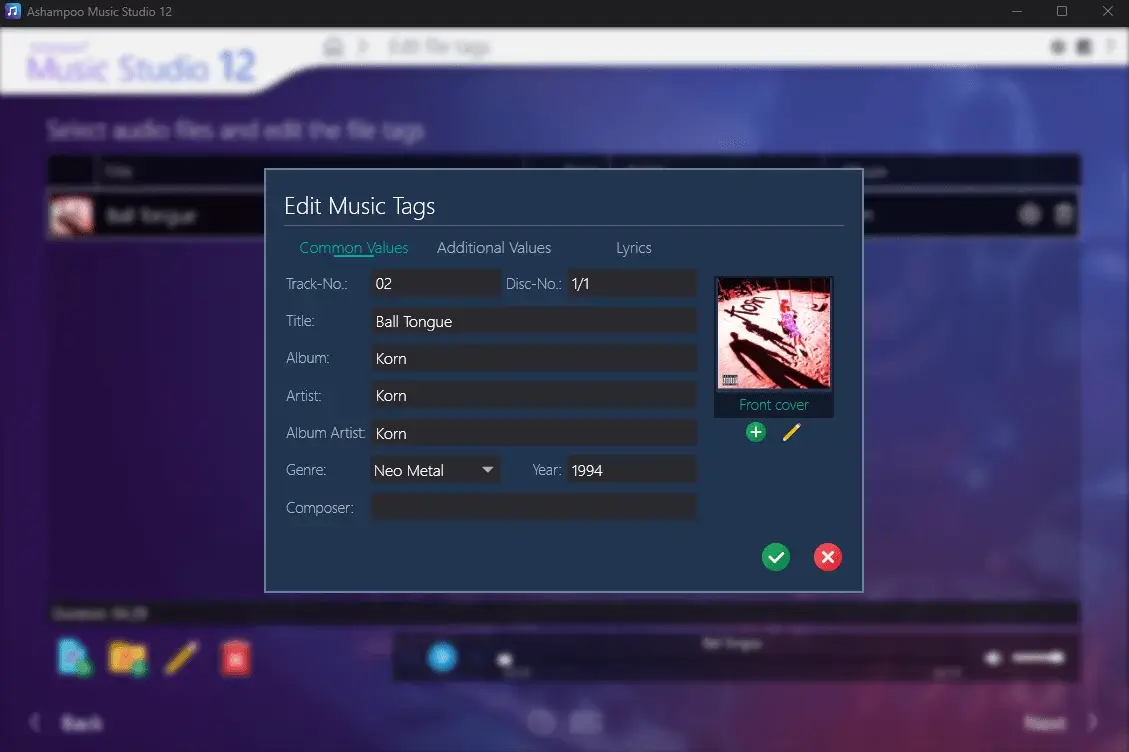Open the Add folder icon

(128, 657)
